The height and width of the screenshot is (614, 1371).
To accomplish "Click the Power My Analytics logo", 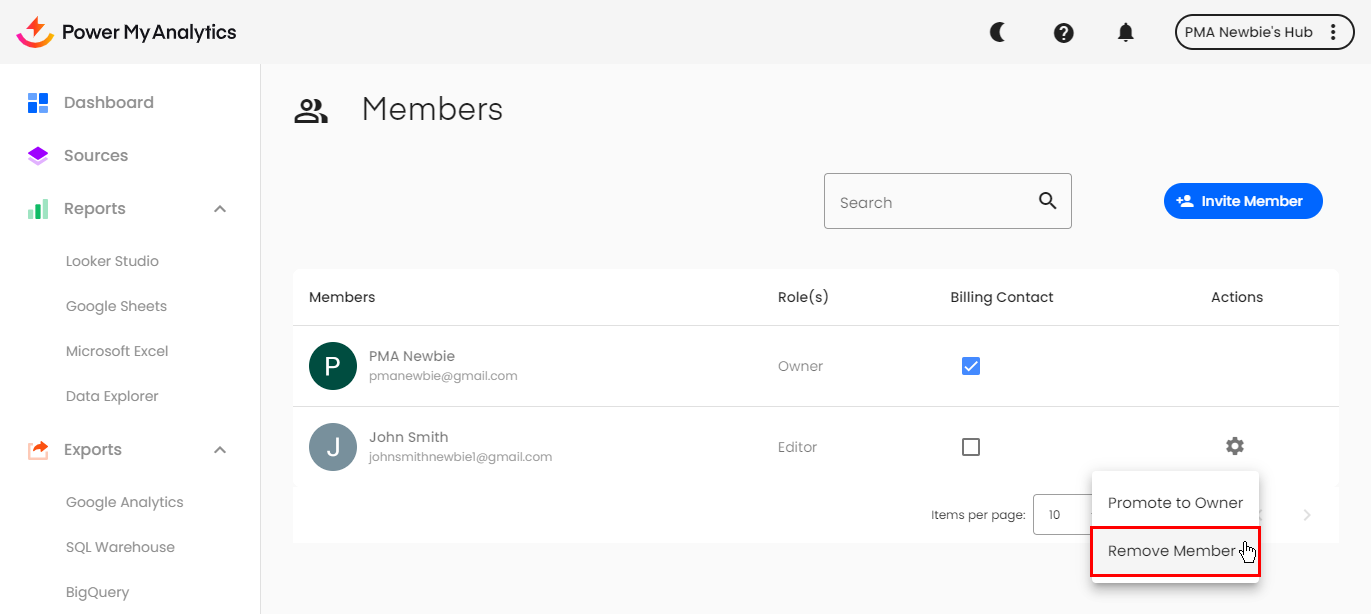I will tap(127, 32).
